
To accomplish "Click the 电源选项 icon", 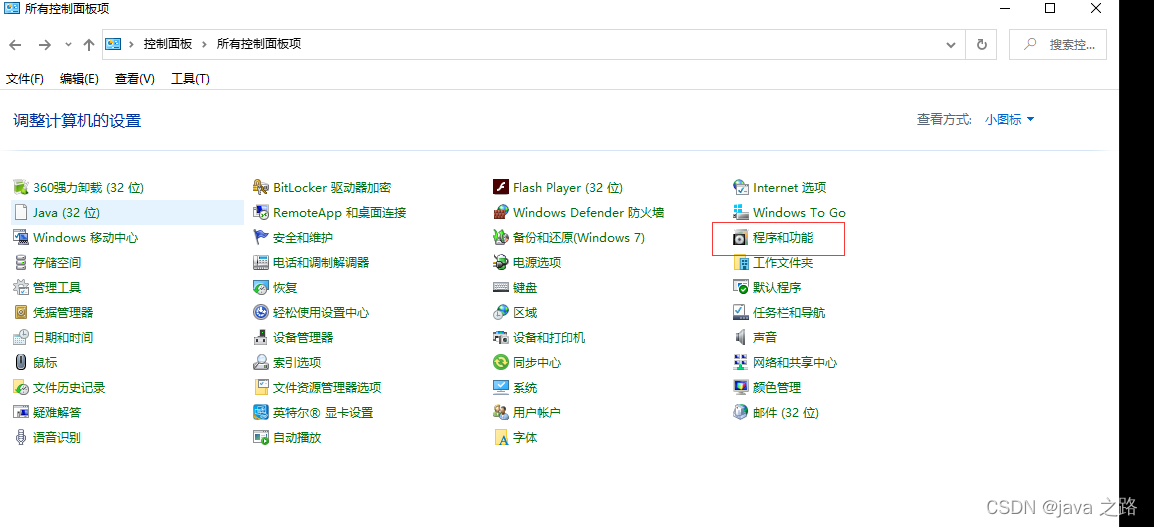I will (x=501, y=263).
